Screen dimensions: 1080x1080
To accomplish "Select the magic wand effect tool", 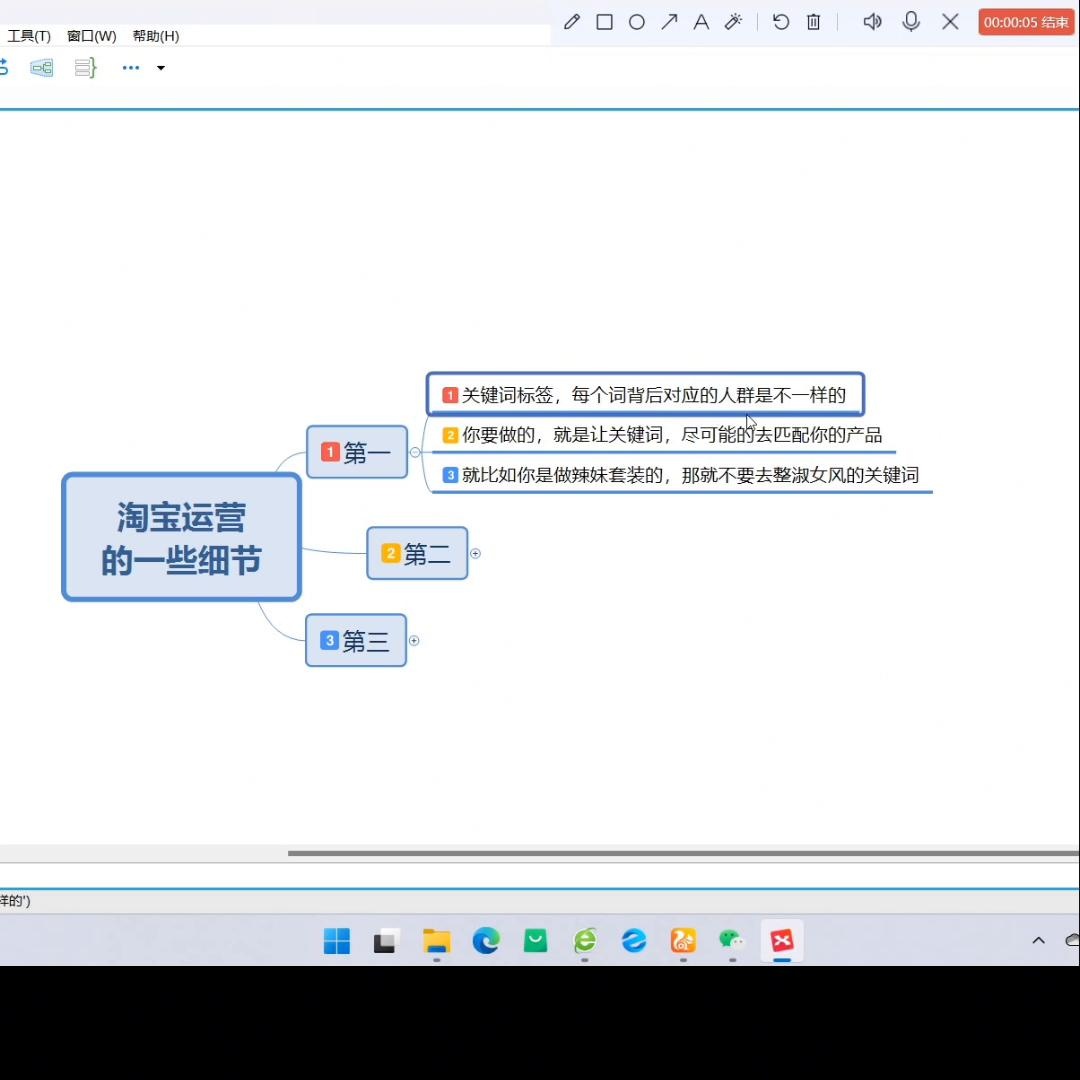I will (x=734, y=22).
